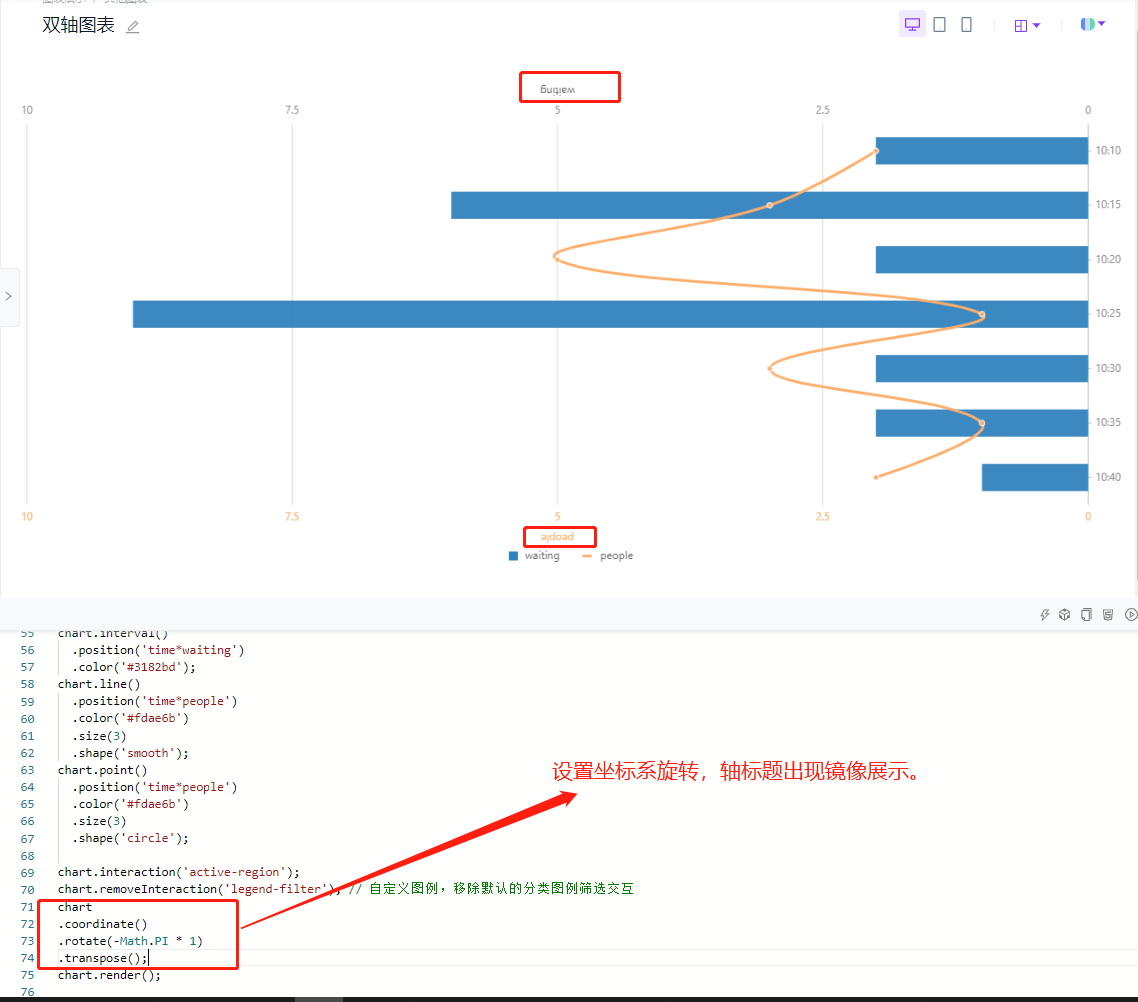Screen dimensions: 1138x1002
Task: Click code line 62 .shape('smooth')
Action: 130,753
